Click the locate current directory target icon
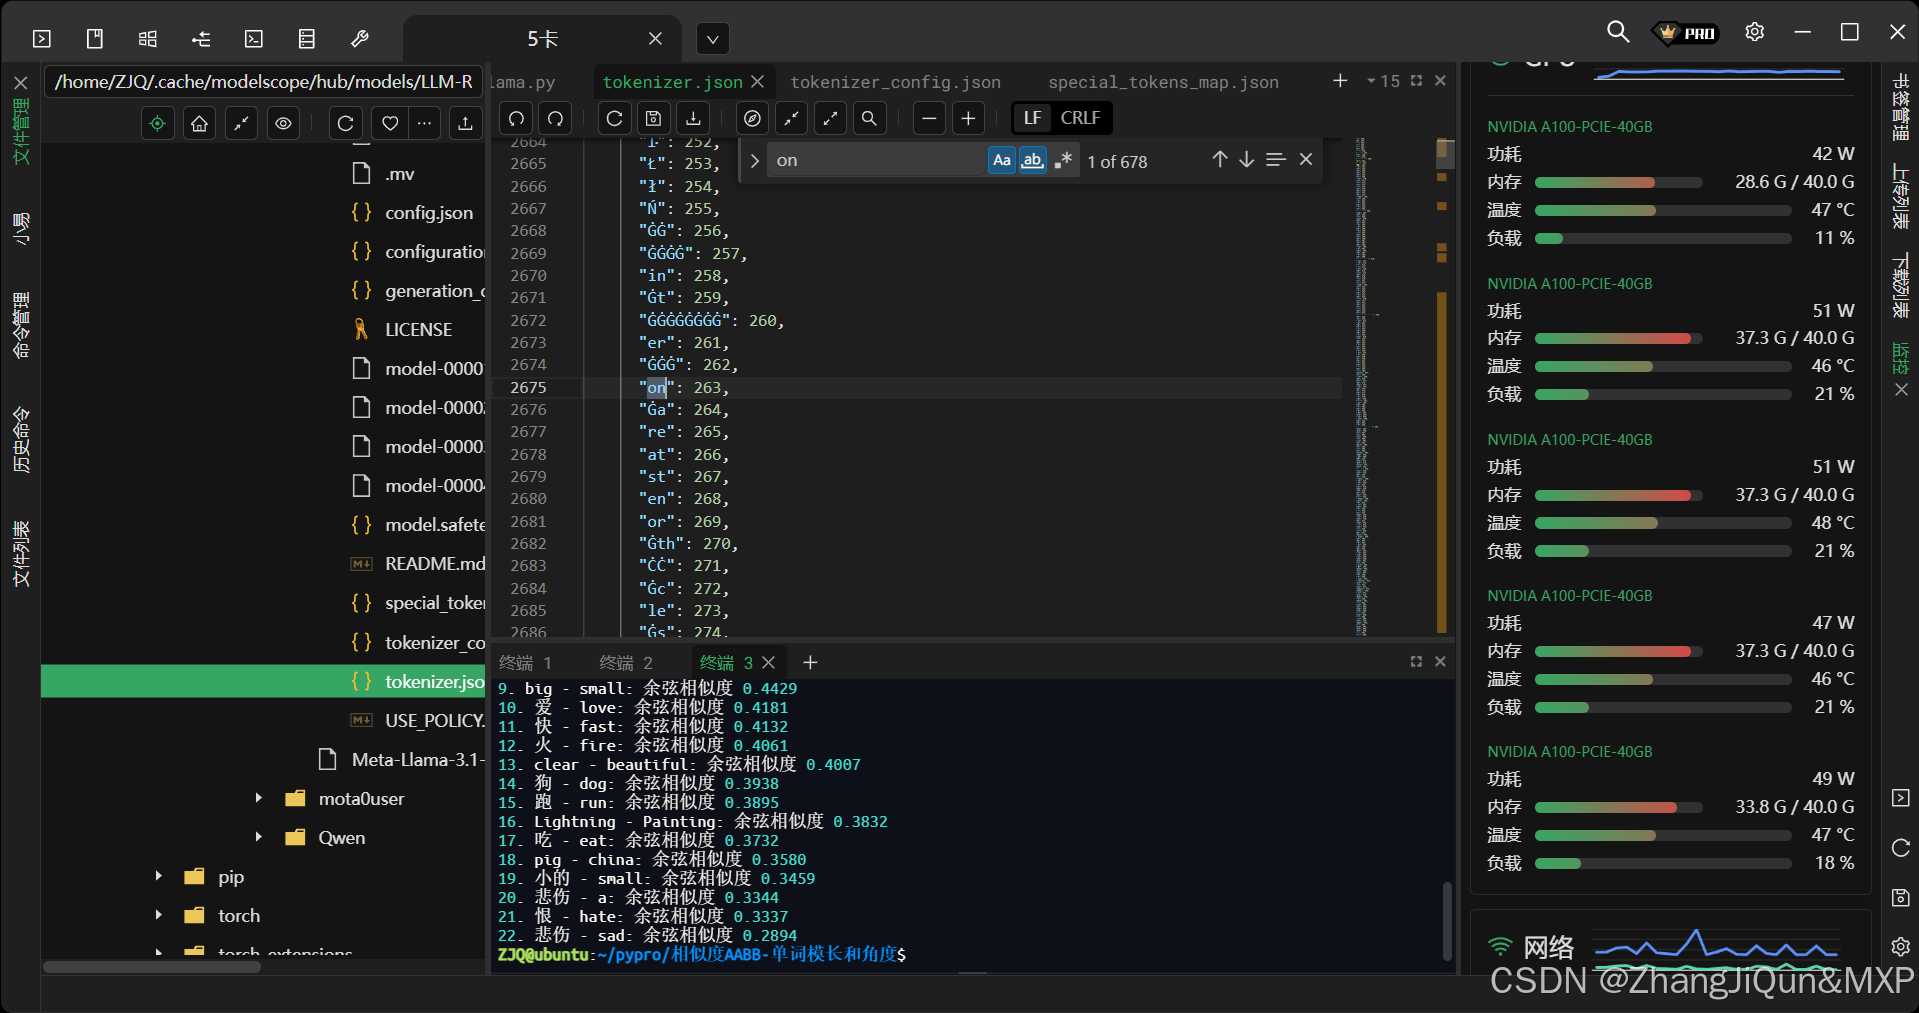Viewport: 1919px width, 1013px height. [158, 123]
